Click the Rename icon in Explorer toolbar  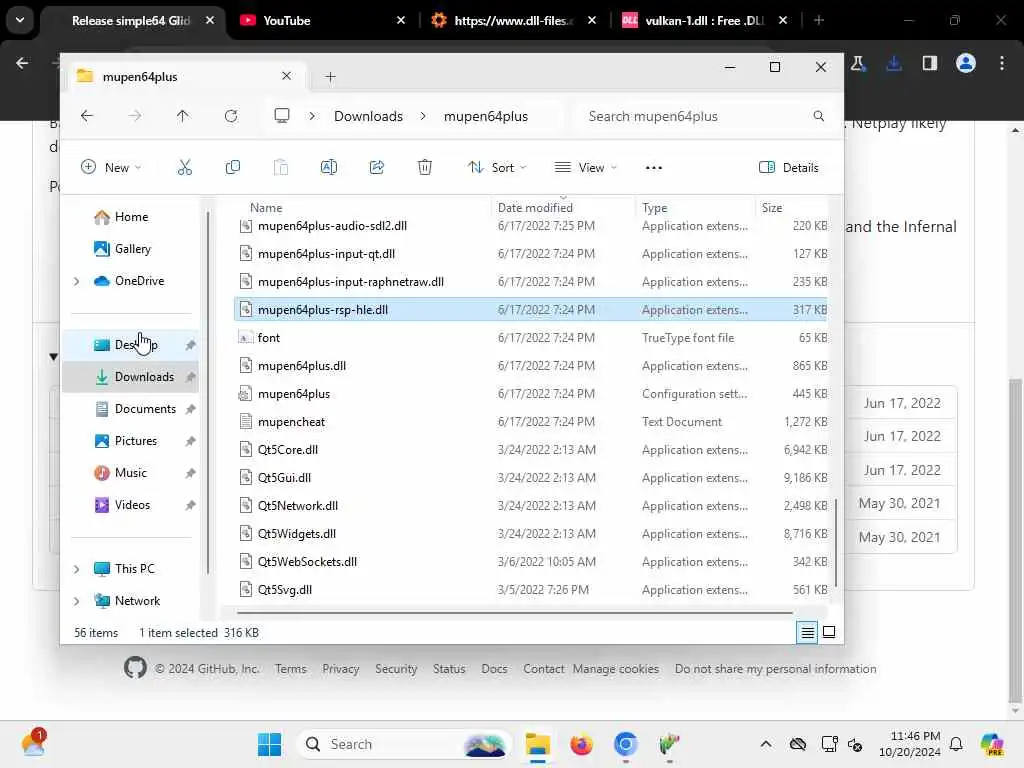click(328, 168)
